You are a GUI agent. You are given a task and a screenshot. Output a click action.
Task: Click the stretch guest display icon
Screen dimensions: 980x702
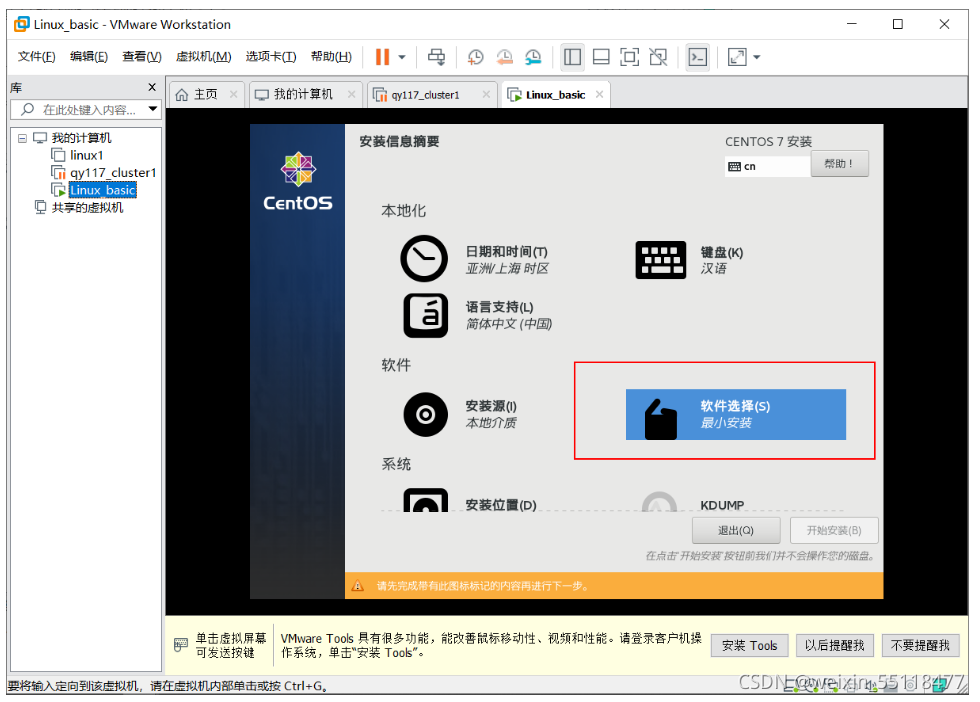pyautogui.click(x=738, y=57)
